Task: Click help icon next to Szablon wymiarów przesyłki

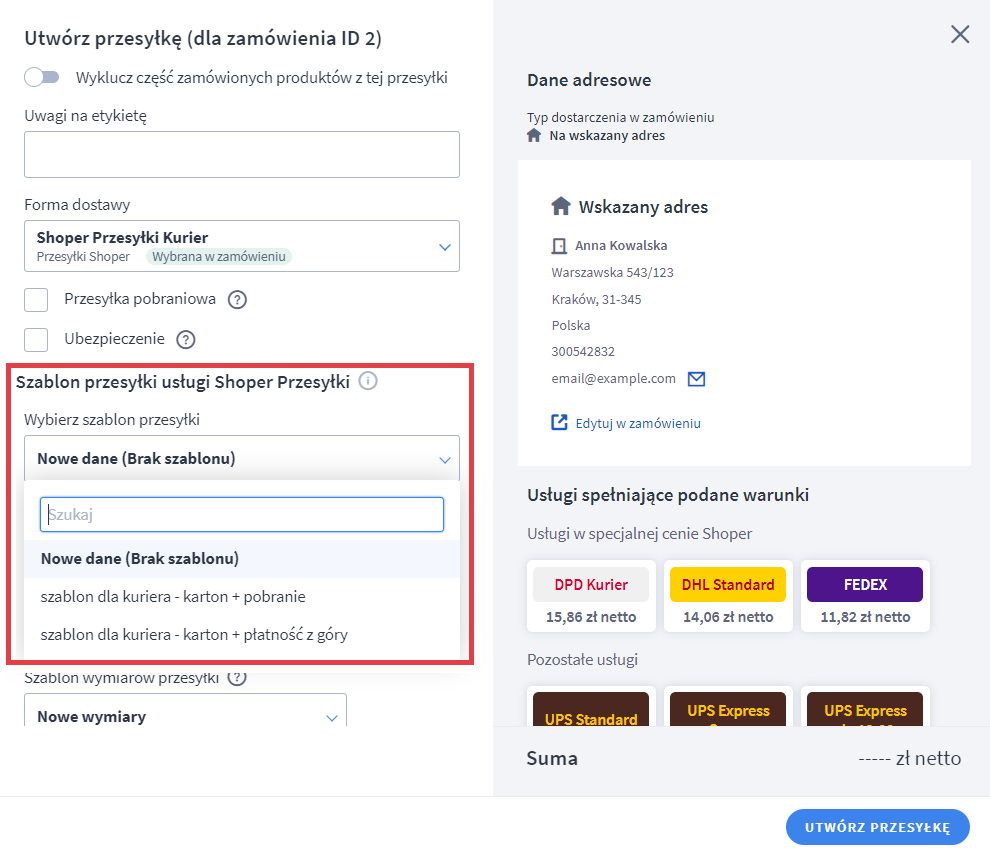Action: pyautogui.click(x=237, y=677)
